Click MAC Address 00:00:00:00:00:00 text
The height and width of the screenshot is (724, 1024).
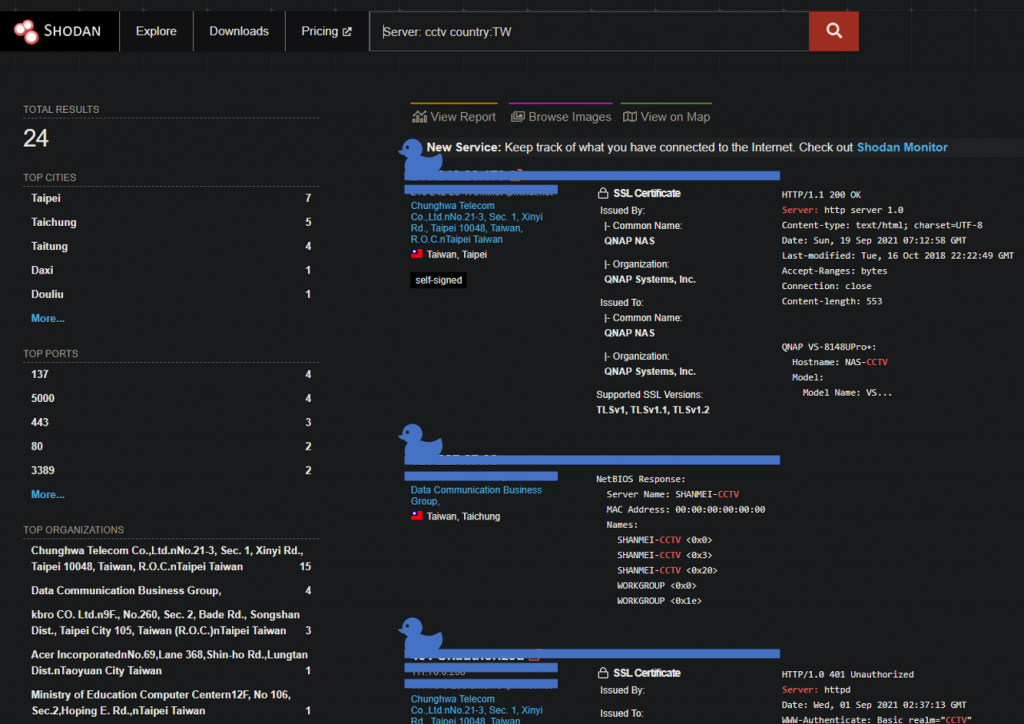686,509
